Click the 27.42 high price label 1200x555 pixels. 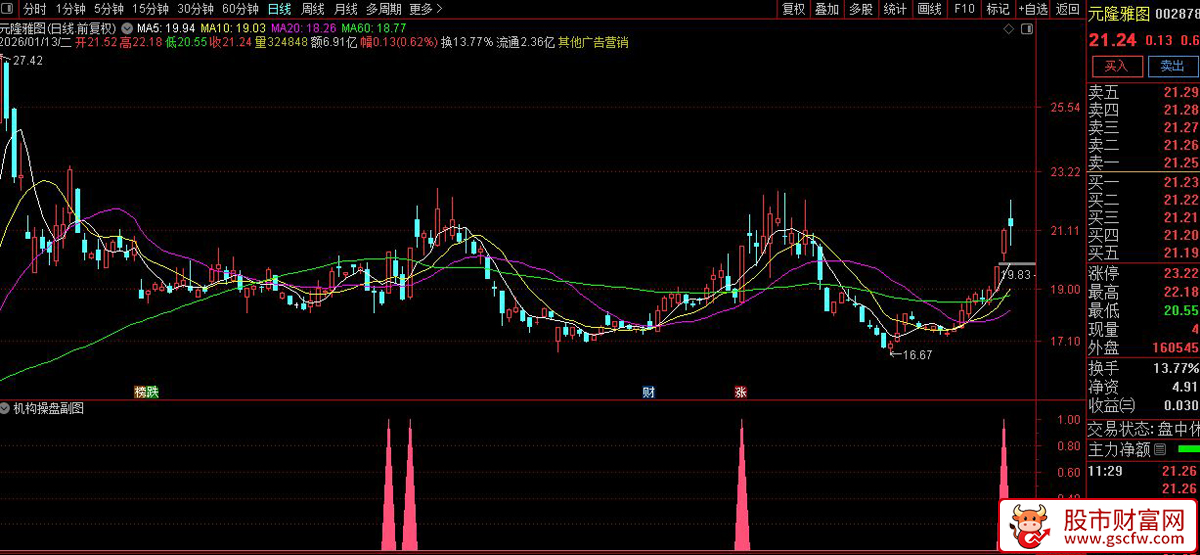[27, 61]
